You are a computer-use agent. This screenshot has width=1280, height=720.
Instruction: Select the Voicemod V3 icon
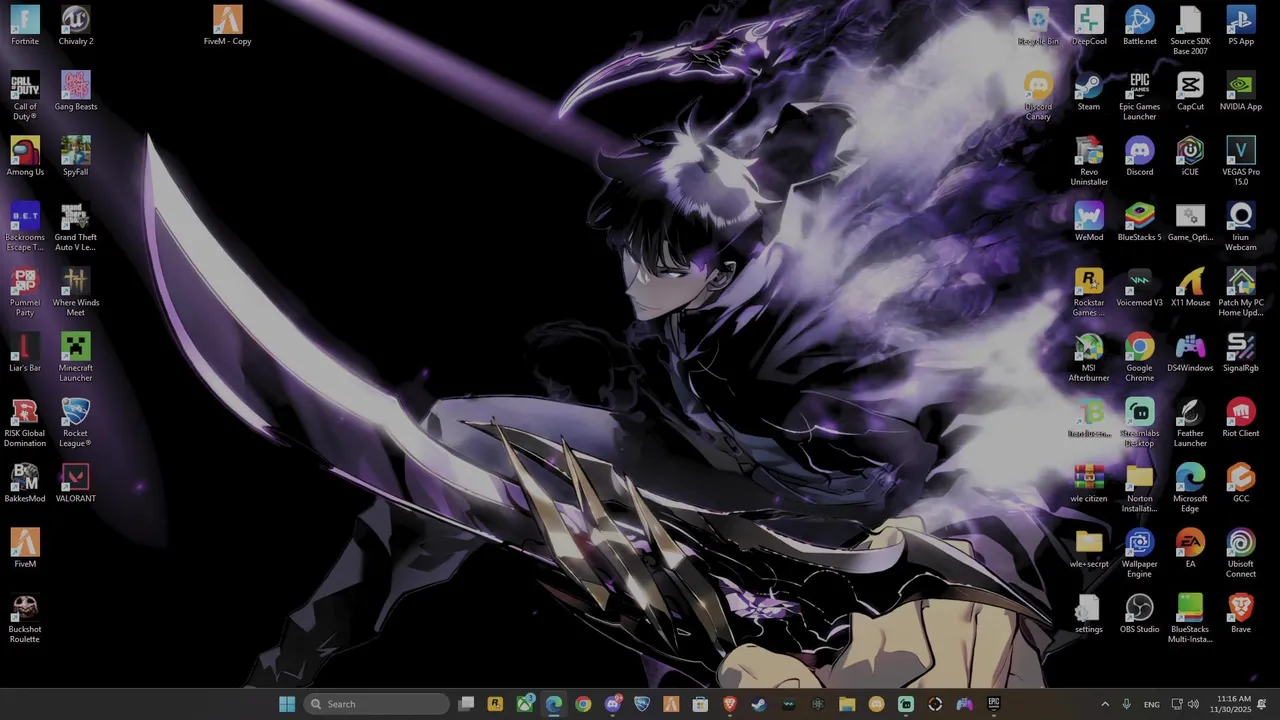point(1140,287)
